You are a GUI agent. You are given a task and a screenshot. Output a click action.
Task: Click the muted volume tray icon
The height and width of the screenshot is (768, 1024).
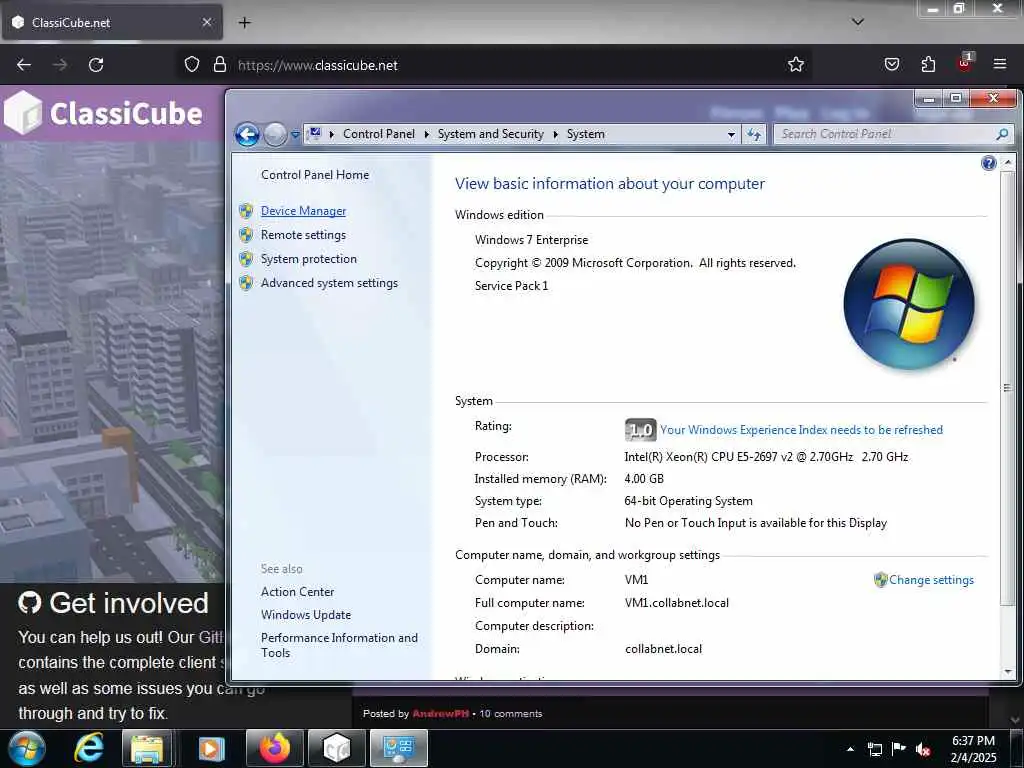coord(923,749)
